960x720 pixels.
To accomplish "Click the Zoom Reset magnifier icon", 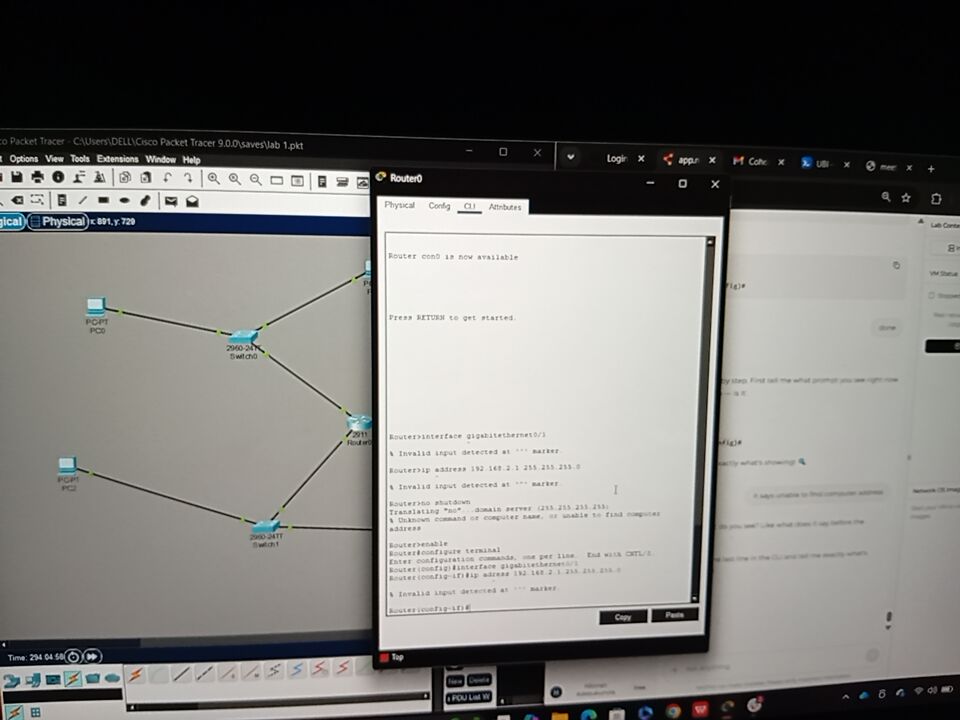I will tap(234, 179).
